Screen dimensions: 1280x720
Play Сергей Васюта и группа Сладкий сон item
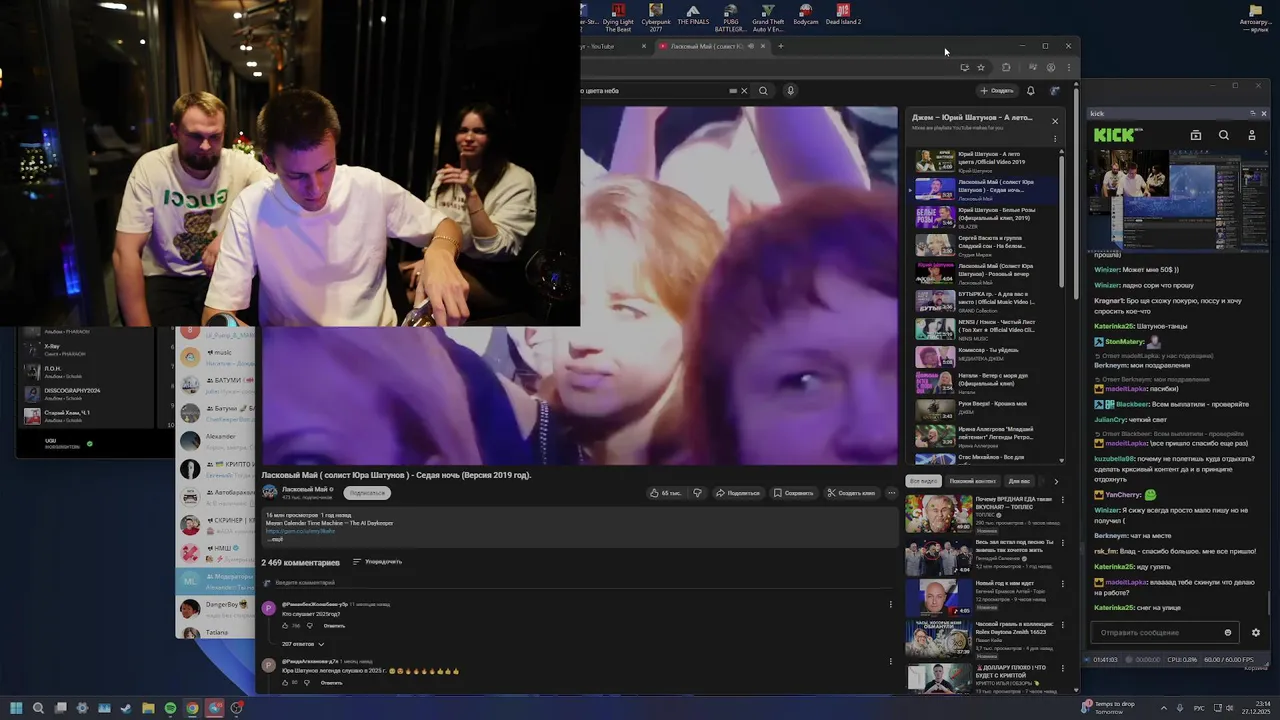985,245
